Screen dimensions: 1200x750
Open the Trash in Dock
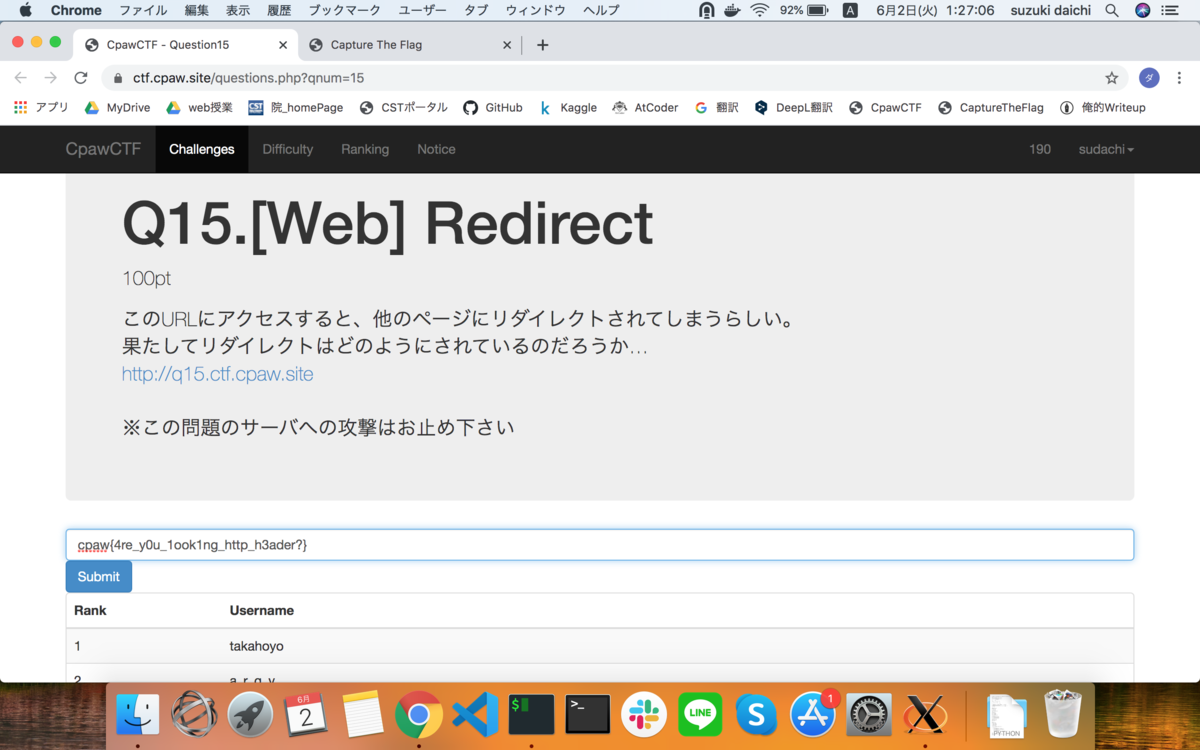point(1063,714)
